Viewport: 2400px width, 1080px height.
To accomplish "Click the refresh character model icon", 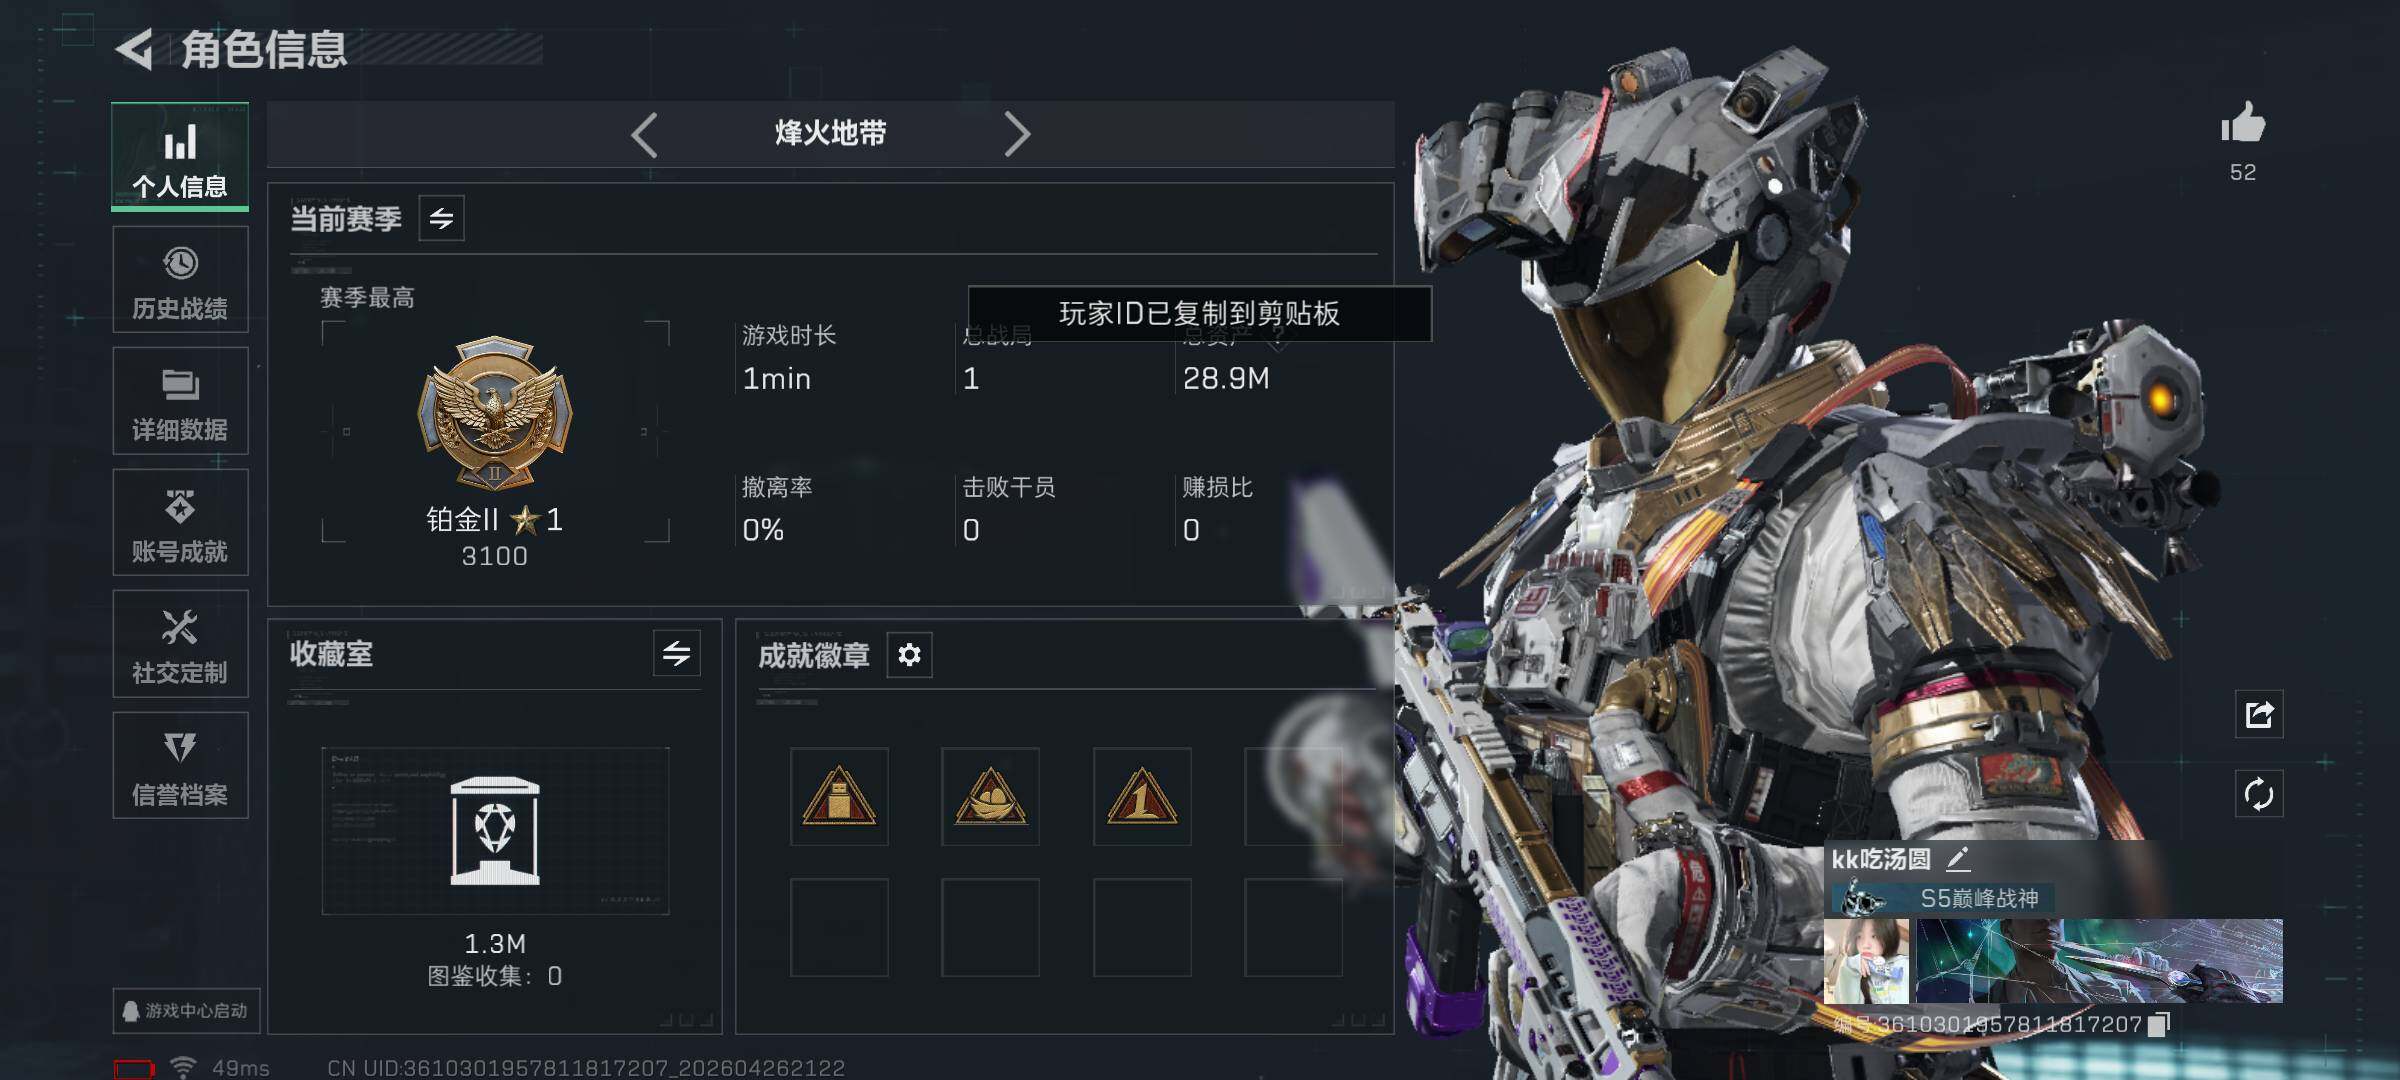I will (2259, 795).
